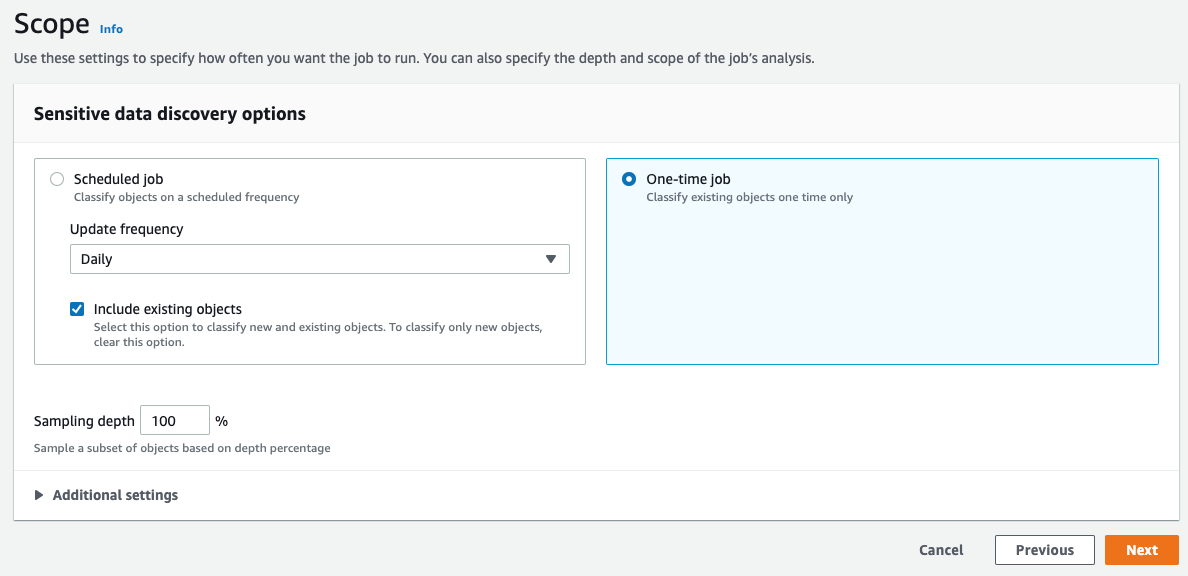Screen dimensions: 1188x576
Task: Click the Update frequency dropdown arrow icon
Action: click(550, 259)
